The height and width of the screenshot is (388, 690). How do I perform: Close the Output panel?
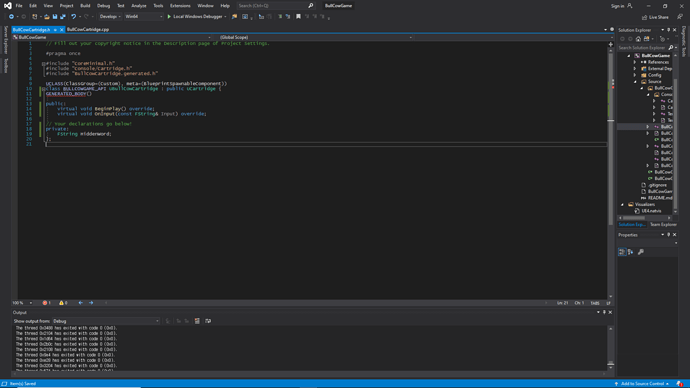pos(610,312)
